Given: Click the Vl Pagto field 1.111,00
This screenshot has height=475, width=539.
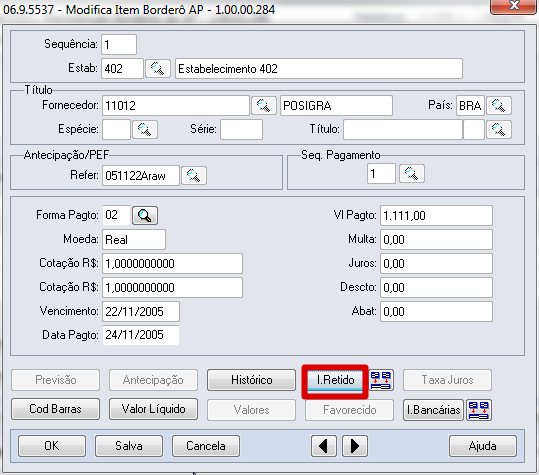Looking at the screenshot, I should (436, 216).
